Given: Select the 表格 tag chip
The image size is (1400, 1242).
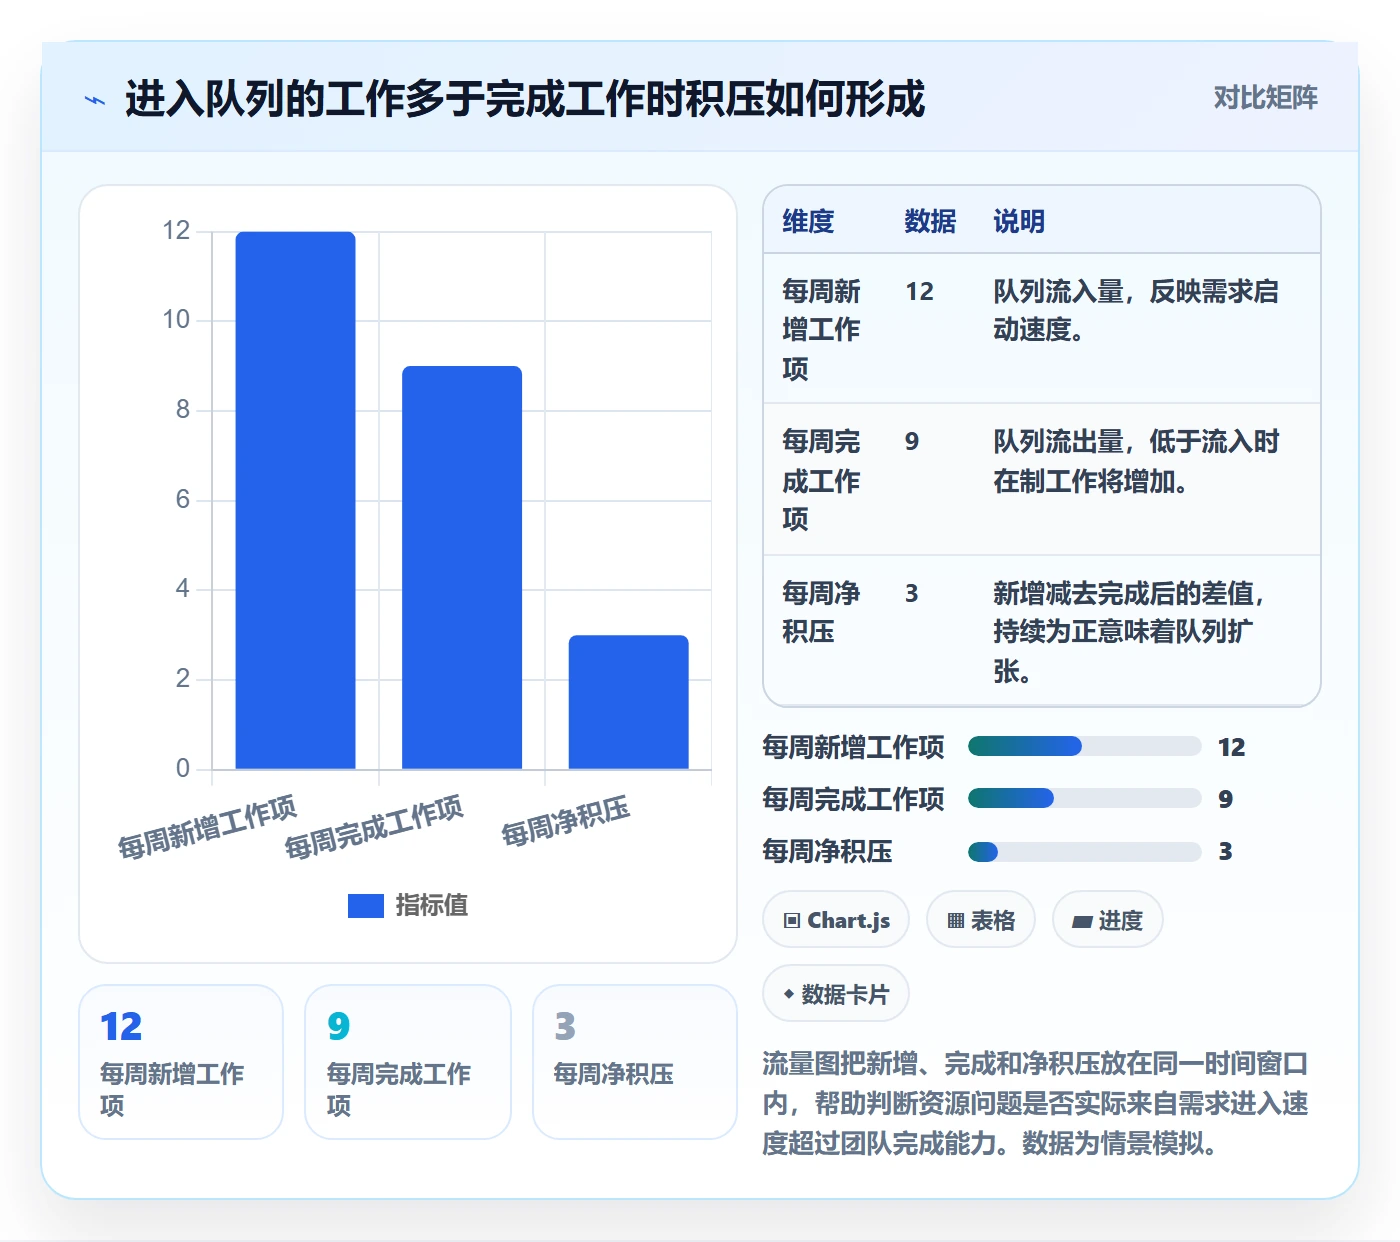Looking at the screenshot, I should [x=981, y=920].
